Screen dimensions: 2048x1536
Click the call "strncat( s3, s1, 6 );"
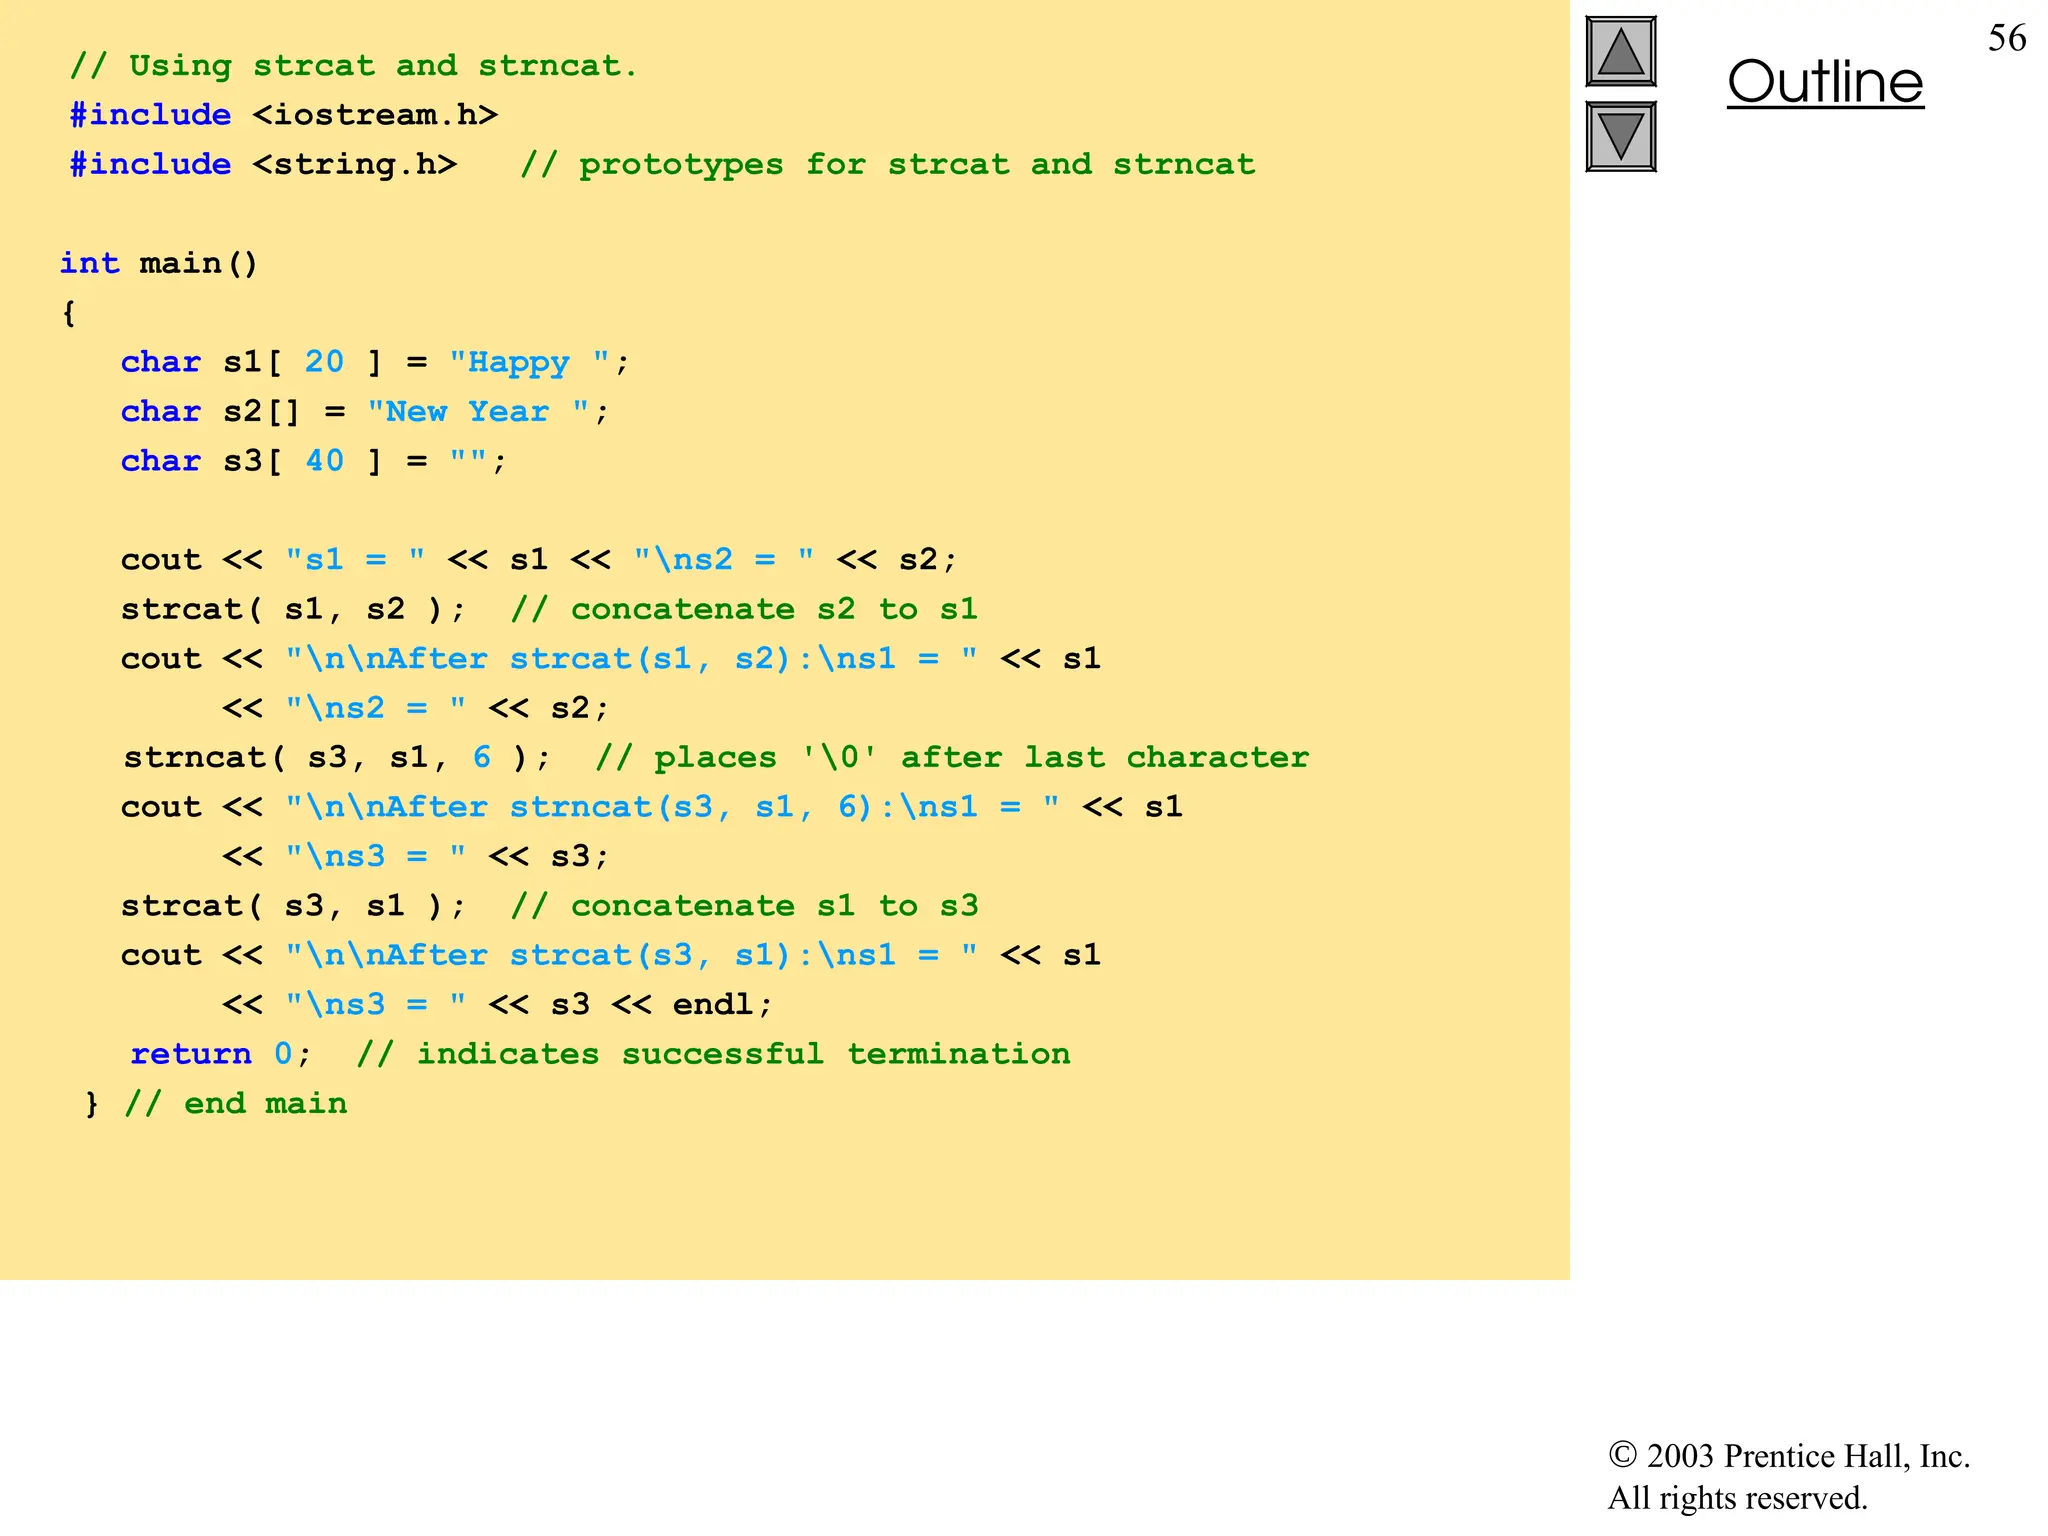337,758
